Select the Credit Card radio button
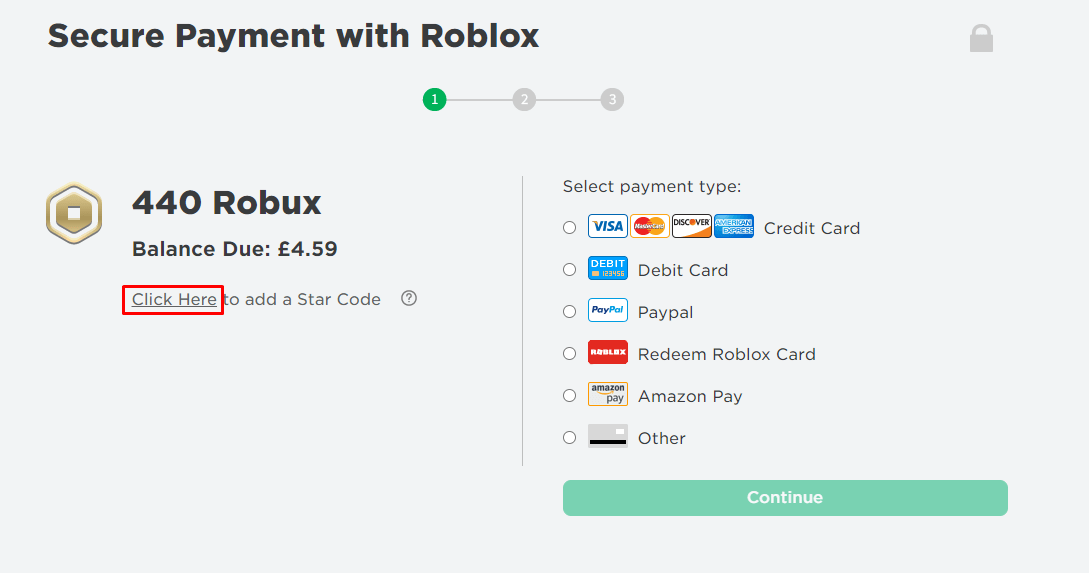Image resolution: width=1089 pixels, height=573 pixels. click(x=570, y=228)
